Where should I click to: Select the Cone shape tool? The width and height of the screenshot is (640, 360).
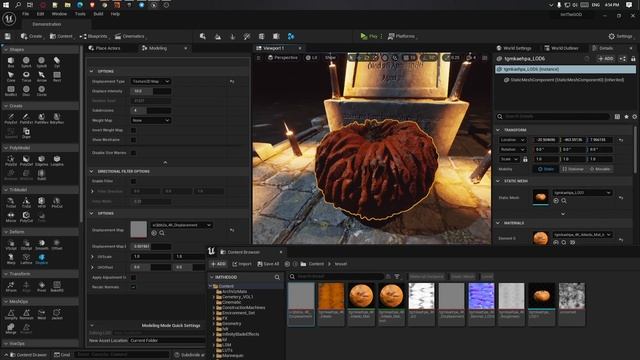pos(11,77)
